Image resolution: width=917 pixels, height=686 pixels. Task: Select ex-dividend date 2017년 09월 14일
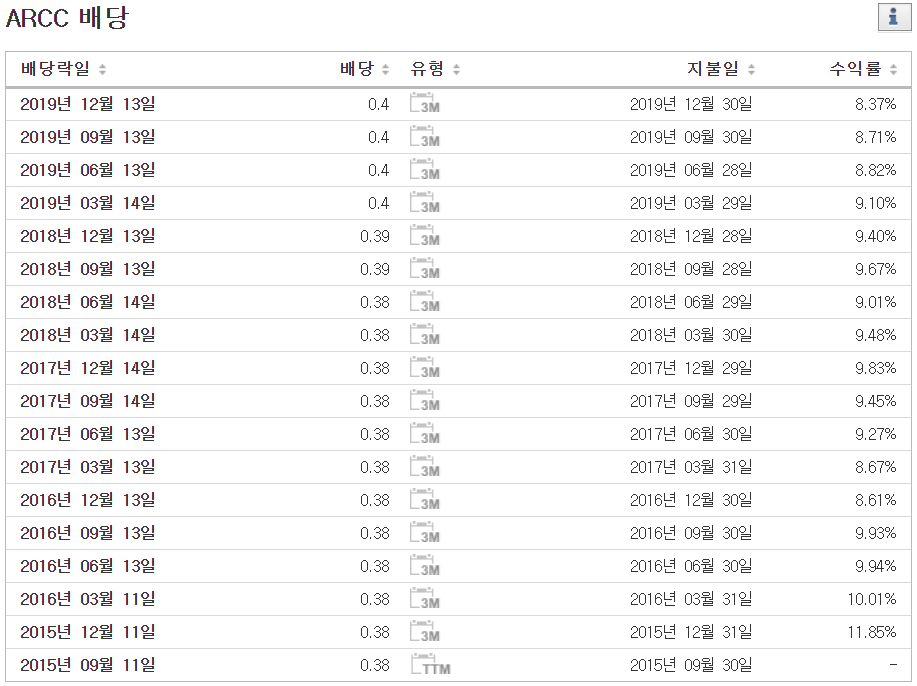[88, 401]
